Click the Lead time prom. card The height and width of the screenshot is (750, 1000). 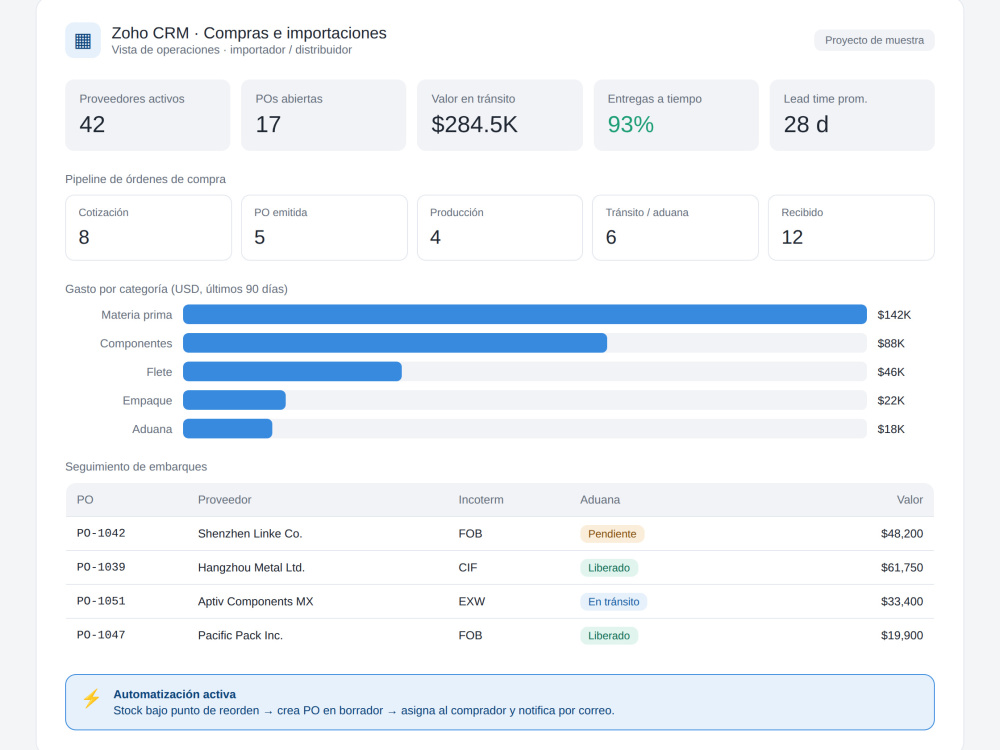coord(852,115)
